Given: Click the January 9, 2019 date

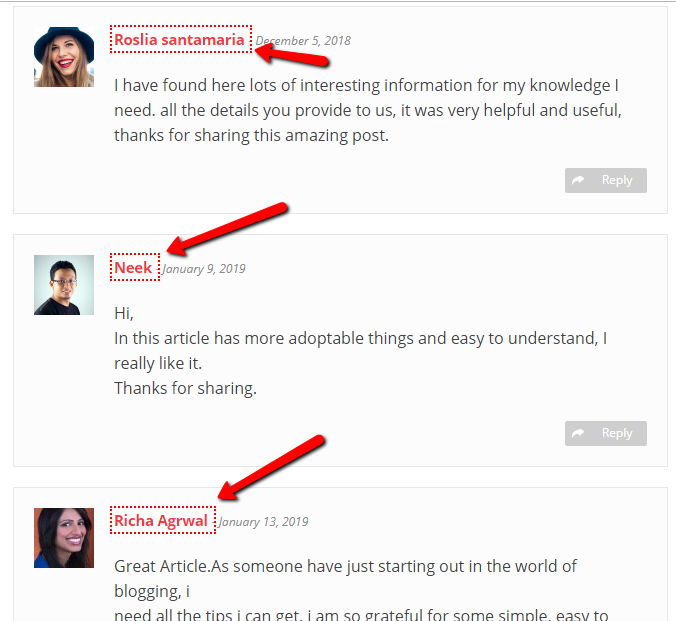Looking at the screenshot, I should tap(204, 269).
